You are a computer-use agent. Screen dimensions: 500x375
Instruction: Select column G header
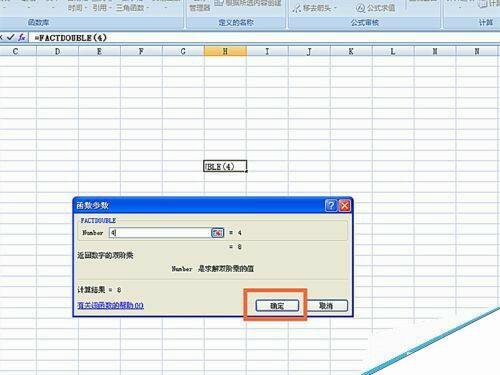click(183, 51)
